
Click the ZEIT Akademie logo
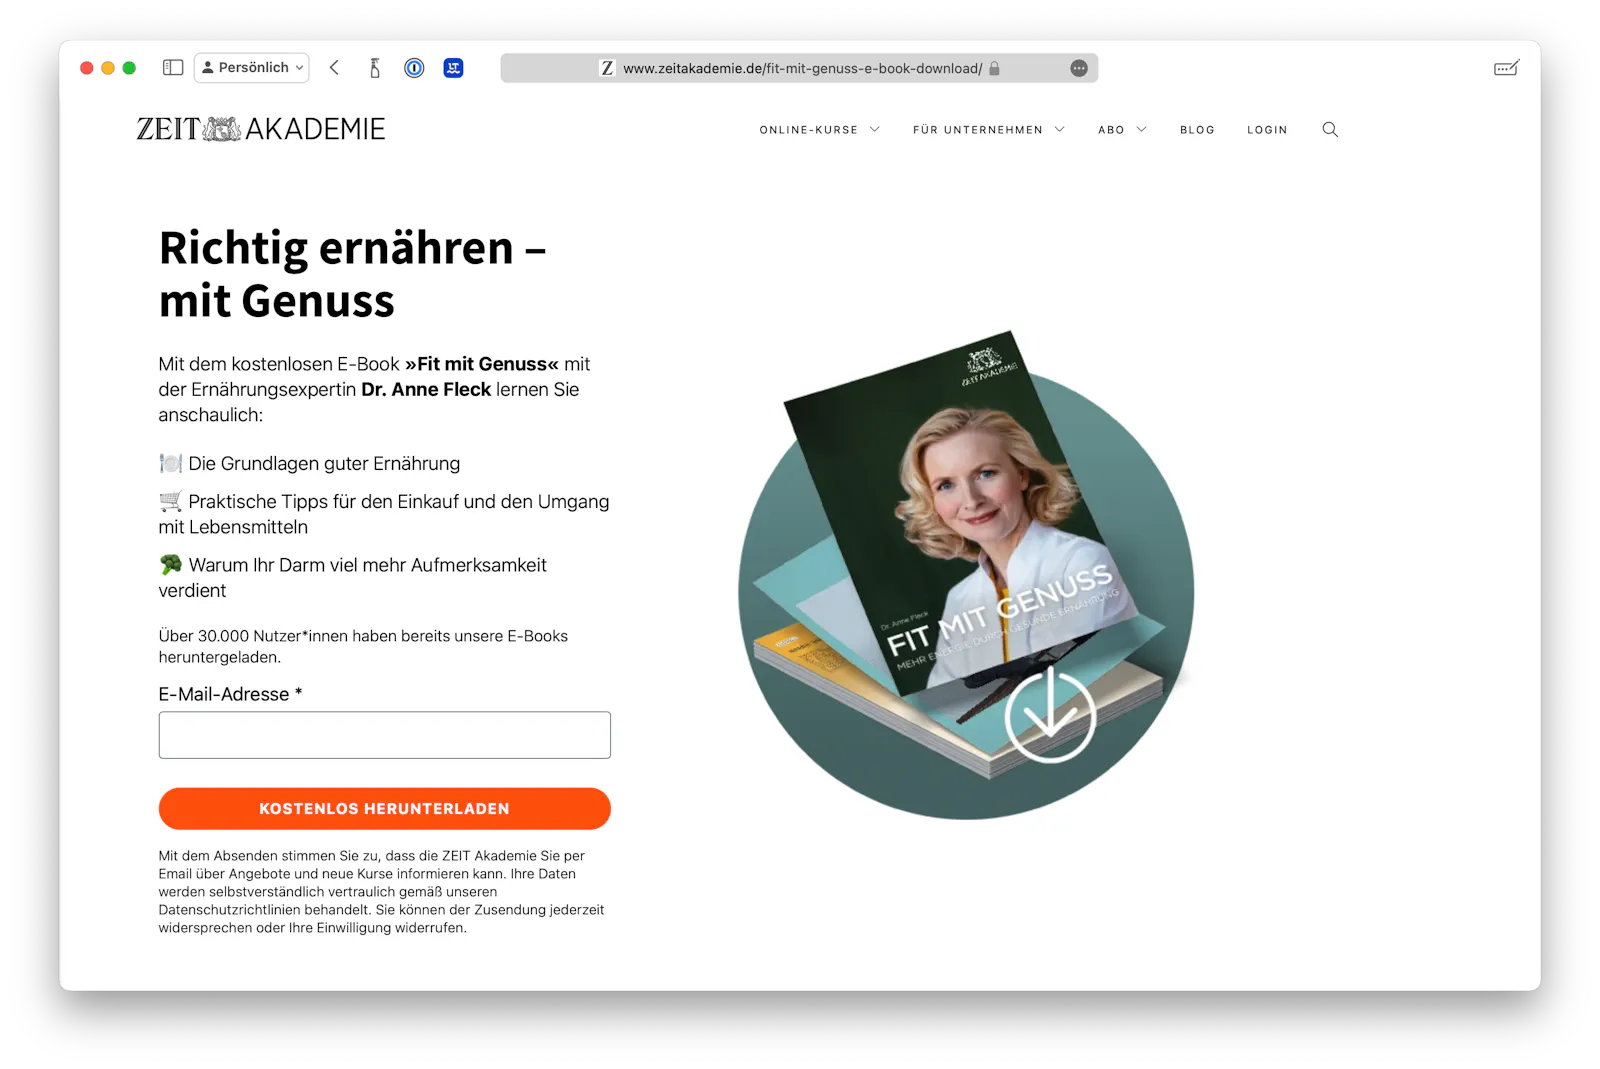(261, 129)
